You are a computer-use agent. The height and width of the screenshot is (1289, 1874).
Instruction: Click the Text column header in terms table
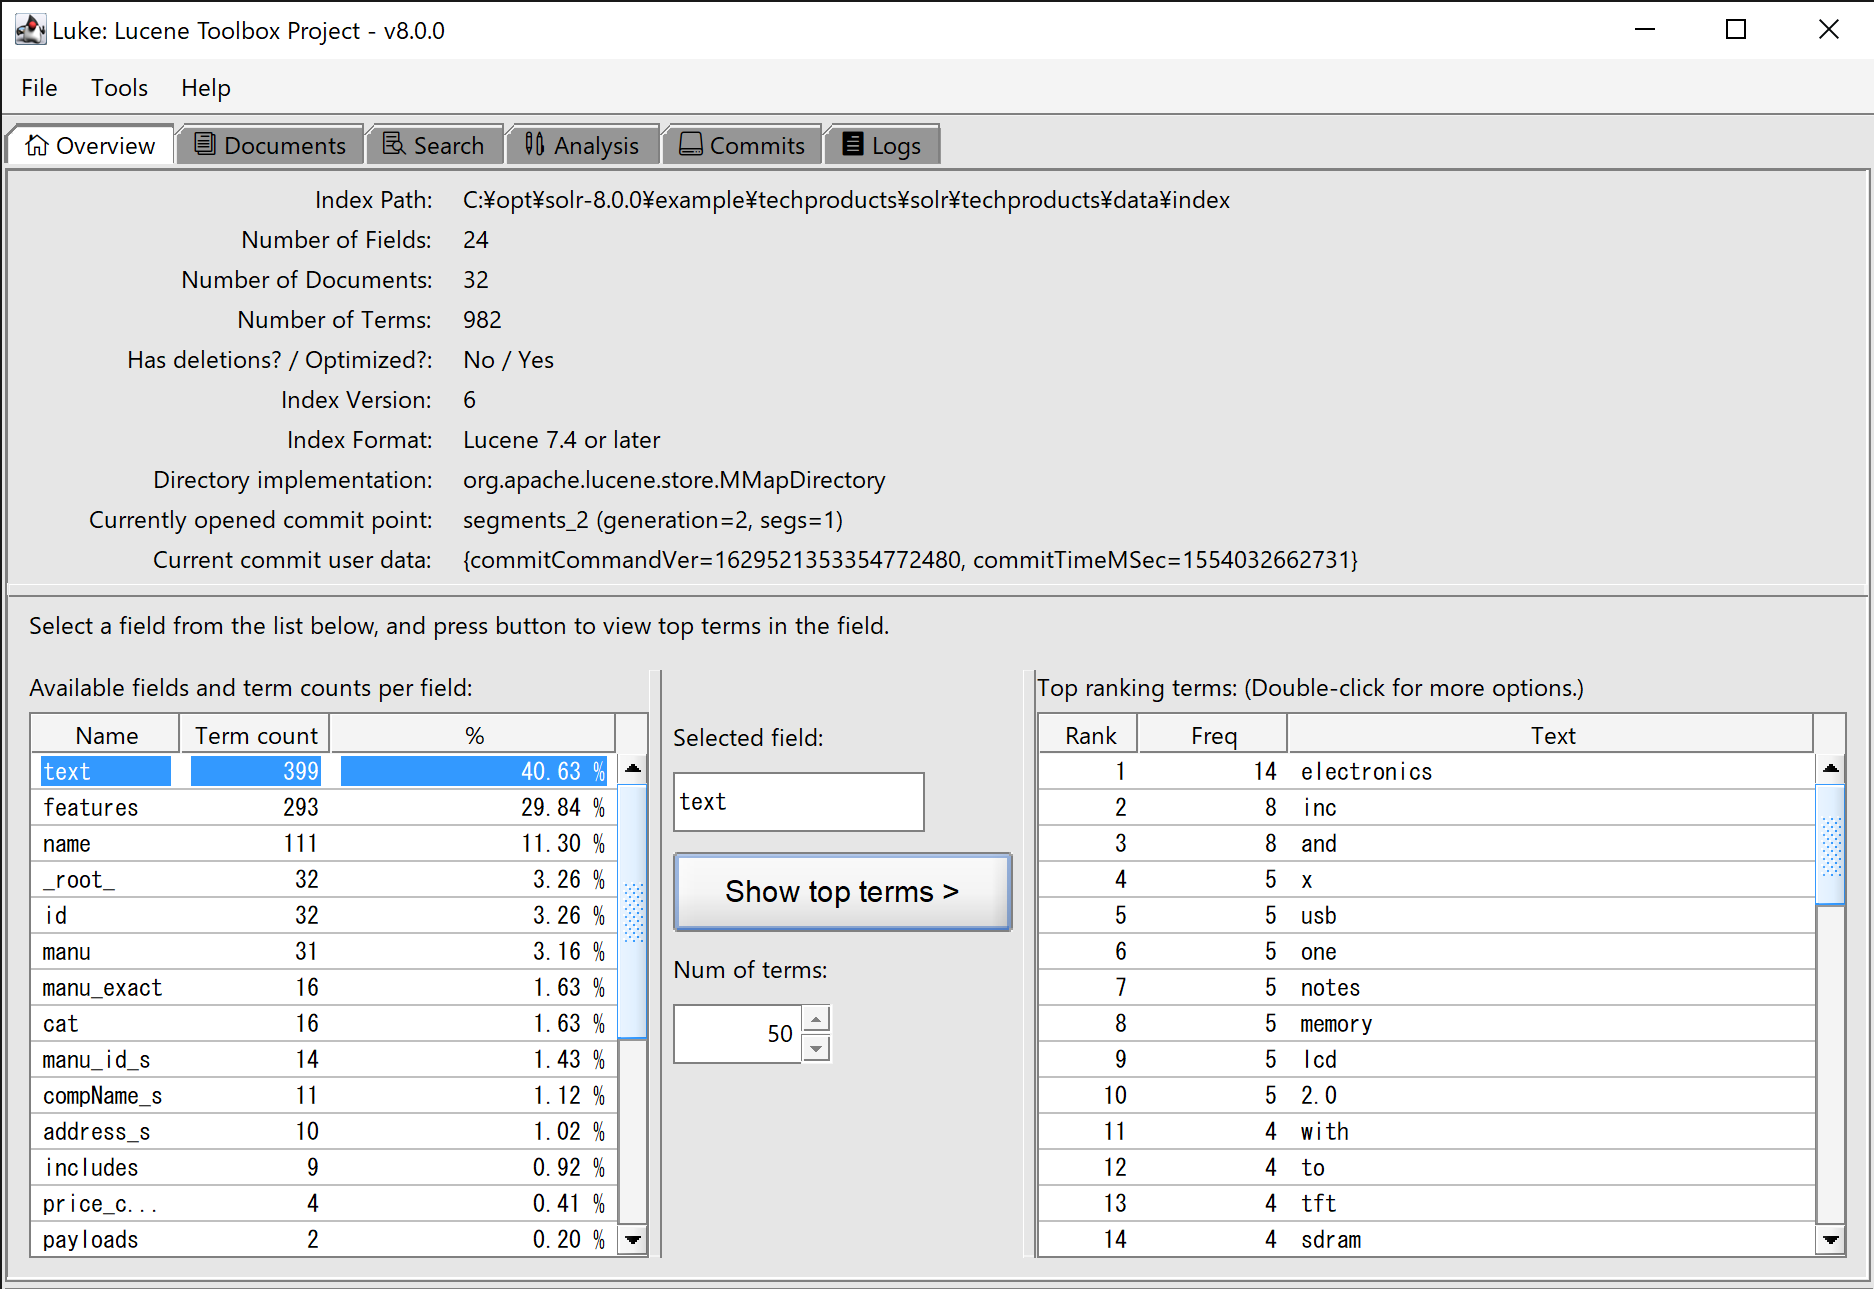click(1552, 736)
